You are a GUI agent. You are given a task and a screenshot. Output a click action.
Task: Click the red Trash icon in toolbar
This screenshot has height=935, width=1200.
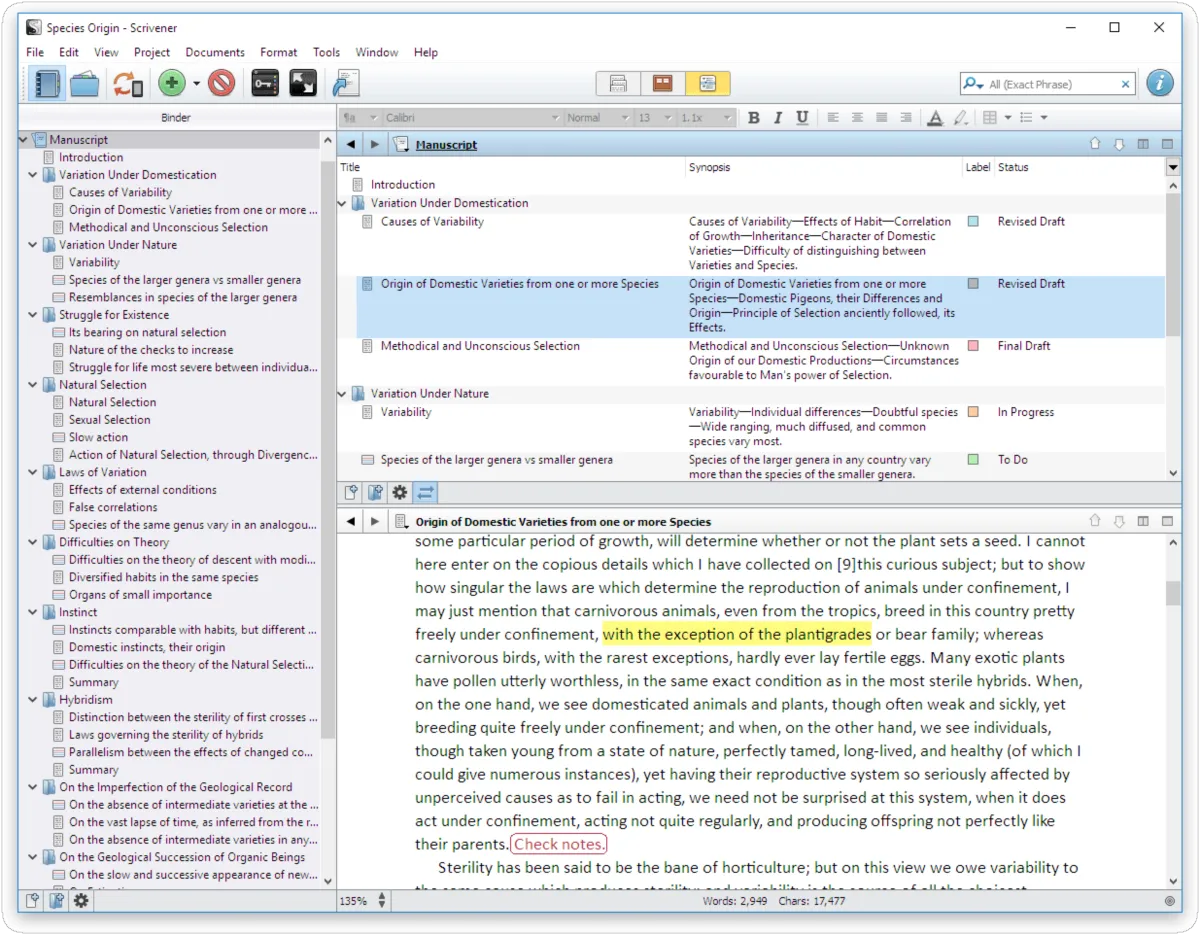pyautogui.click(x=221, y=84)
